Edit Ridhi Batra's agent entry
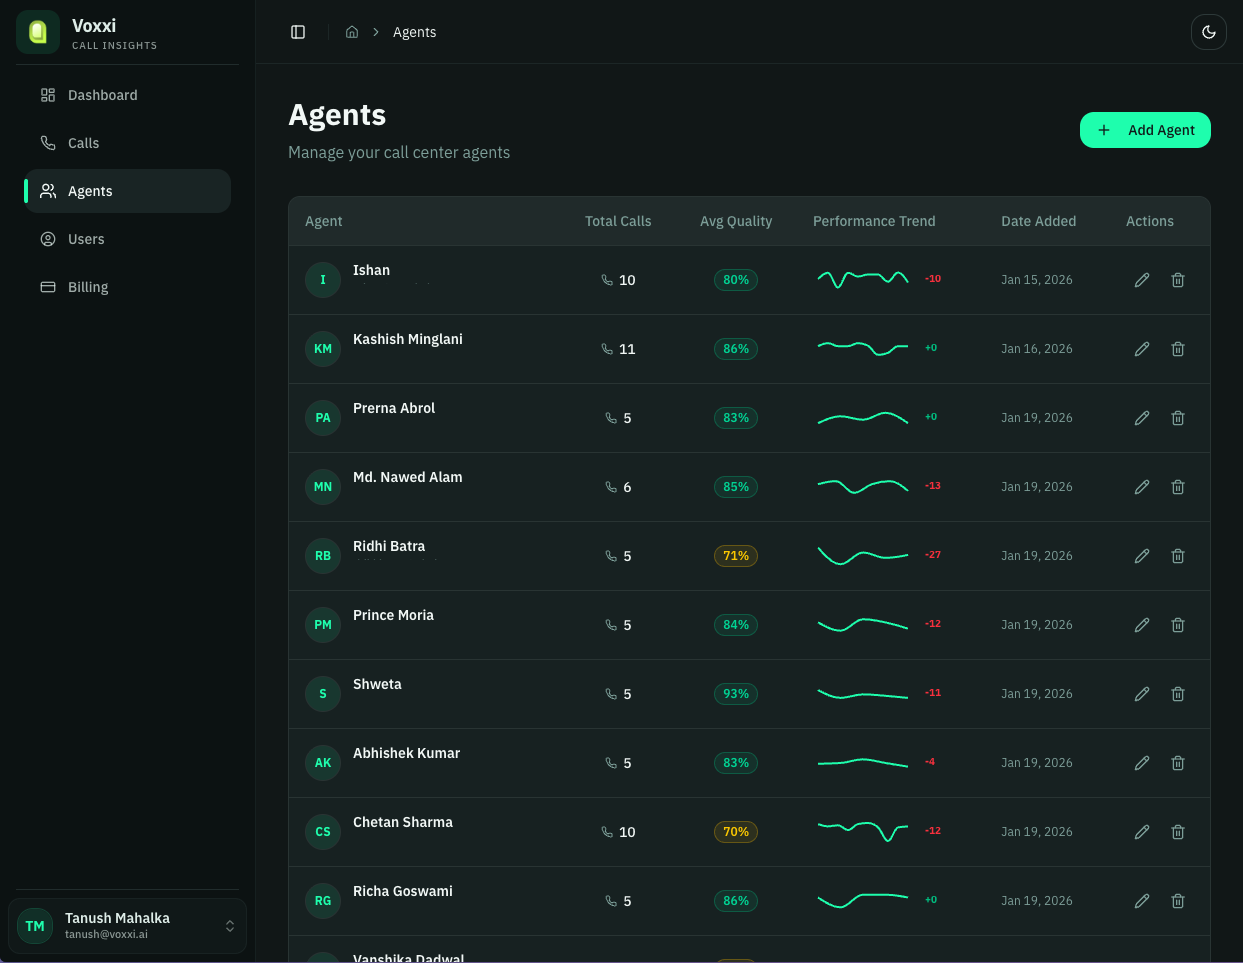This screenshot has width=1243, height=963. 1142,556
